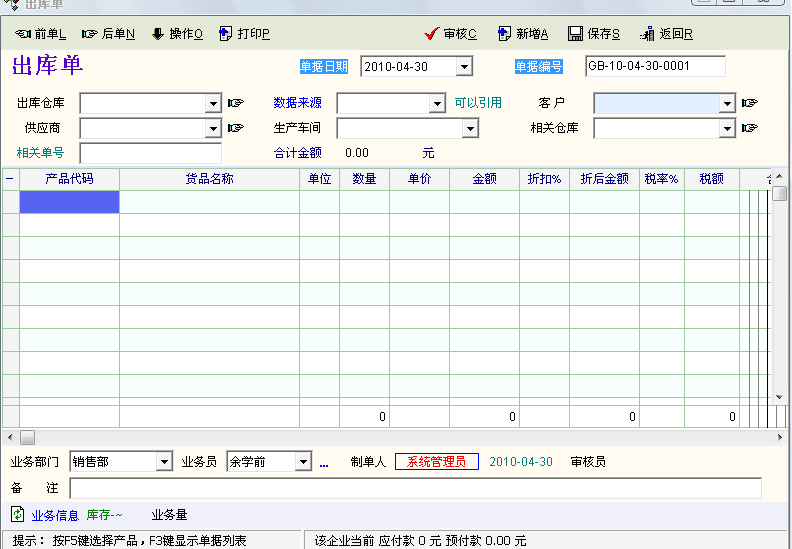Click the 打印 print icon
This screenshot has height=549, width=792.
226,34
